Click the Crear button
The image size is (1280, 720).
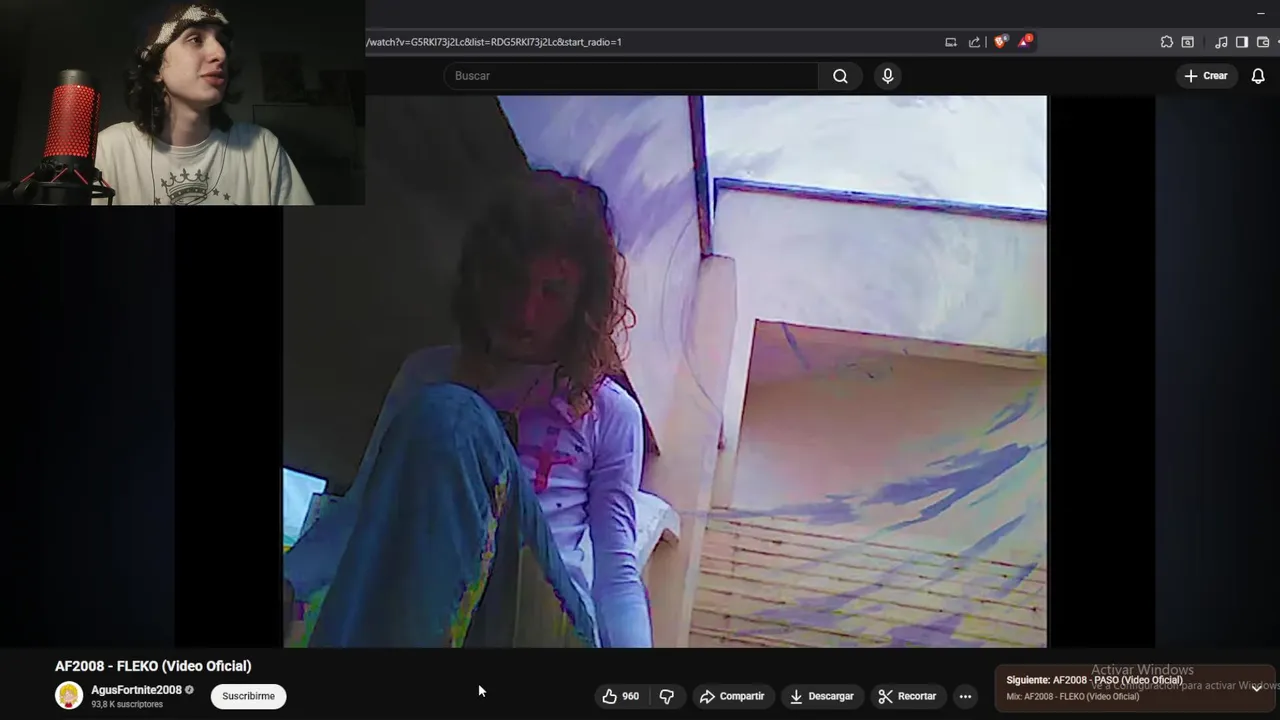click(x=1205, y=76)
